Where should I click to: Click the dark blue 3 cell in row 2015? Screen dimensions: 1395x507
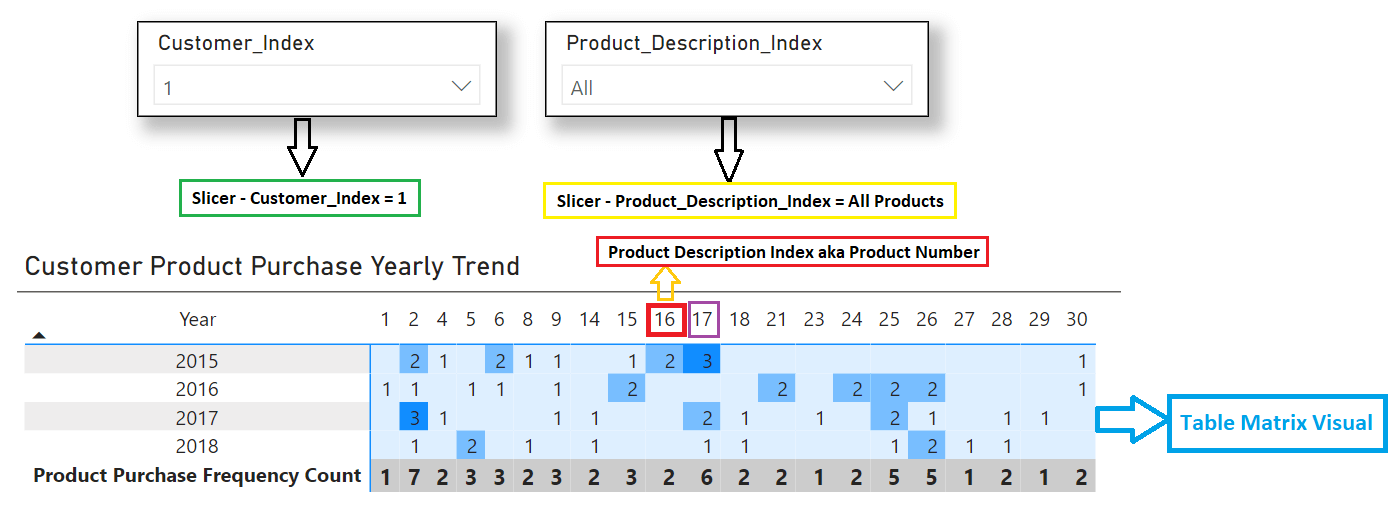tap(704, 361)
